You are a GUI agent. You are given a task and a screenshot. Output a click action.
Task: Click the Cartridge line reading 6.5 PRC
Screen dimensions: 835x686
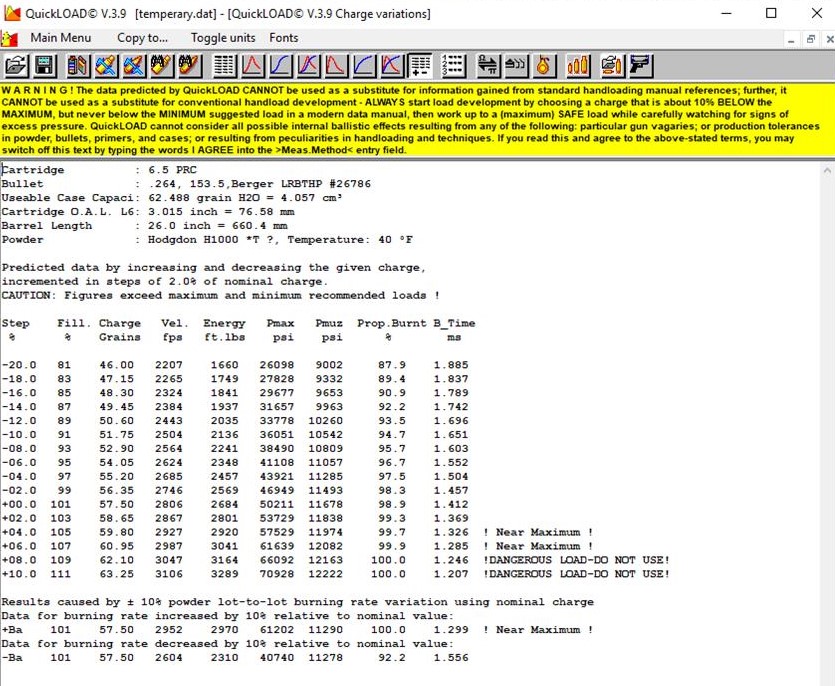pos(99,170)
